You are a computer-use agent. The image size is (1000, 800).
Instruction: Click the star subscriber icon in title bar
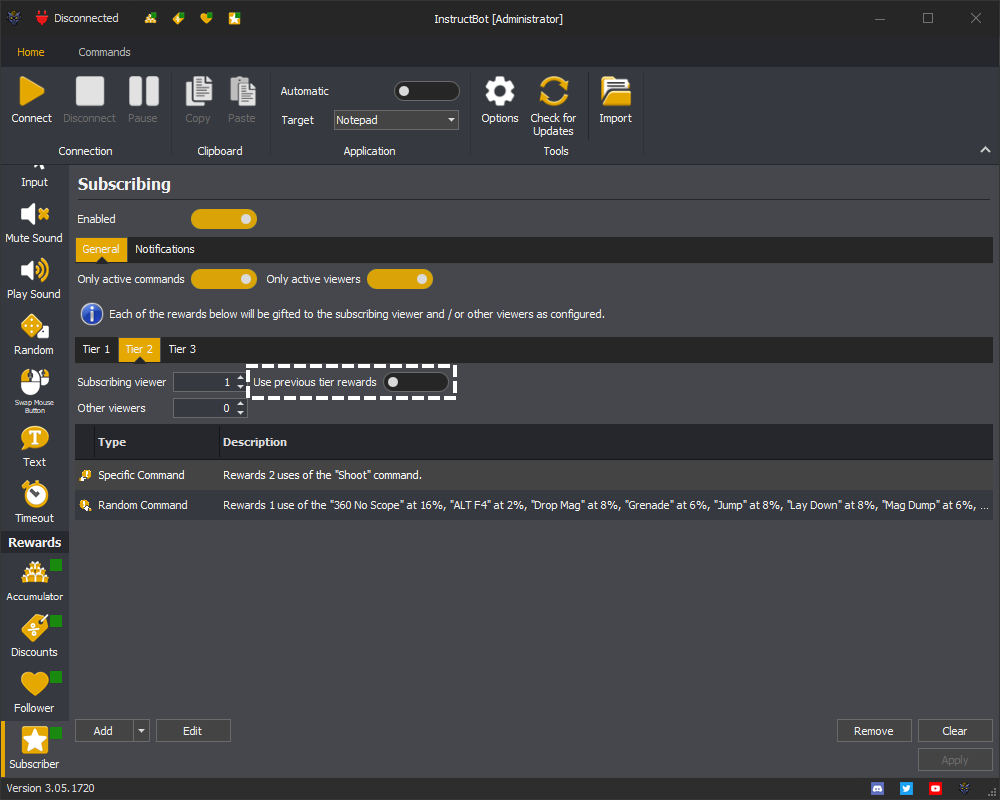click(x=235, y=19)
